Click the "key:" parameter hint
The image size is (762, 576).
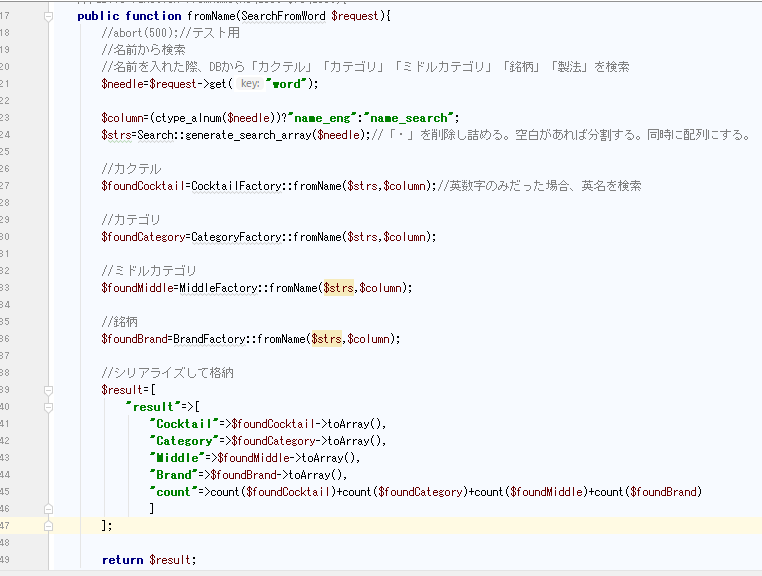click(251, 84)
